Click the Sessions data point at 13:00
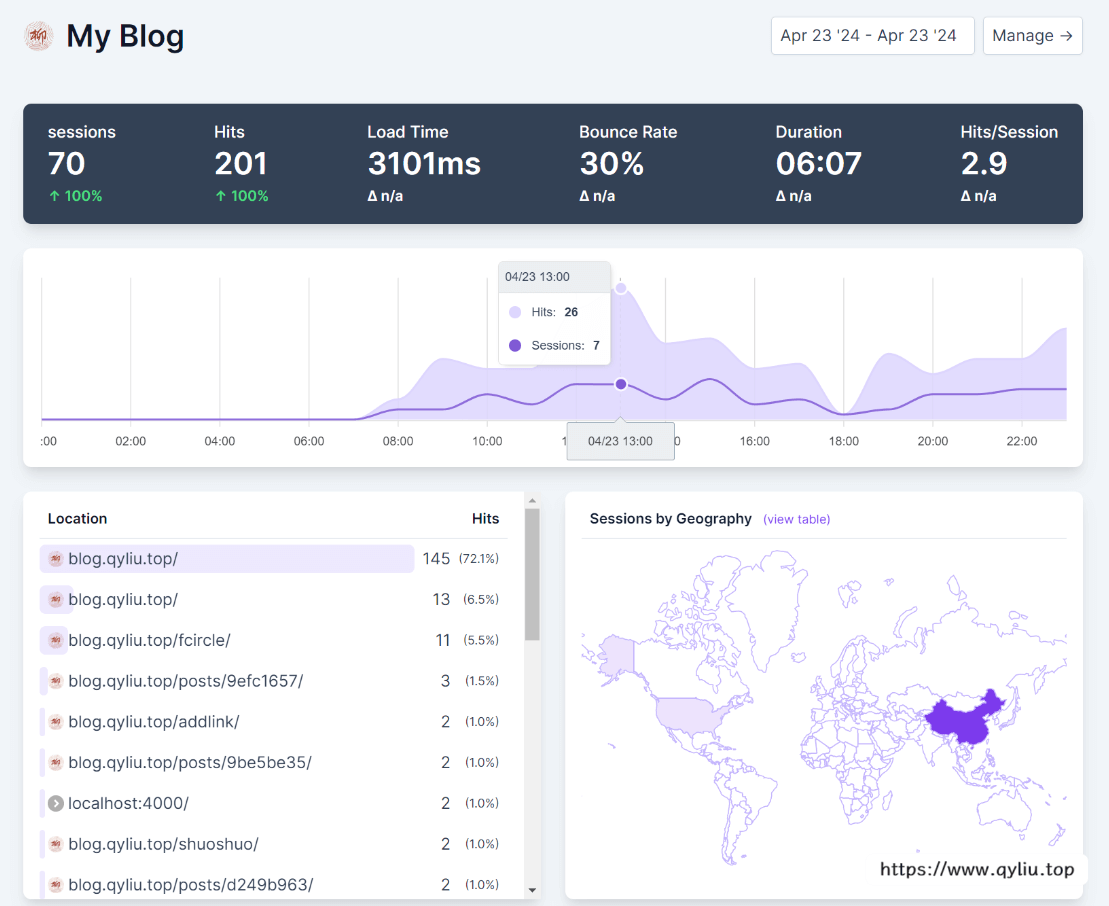The image size is (1109, 906). coord(621,385)
